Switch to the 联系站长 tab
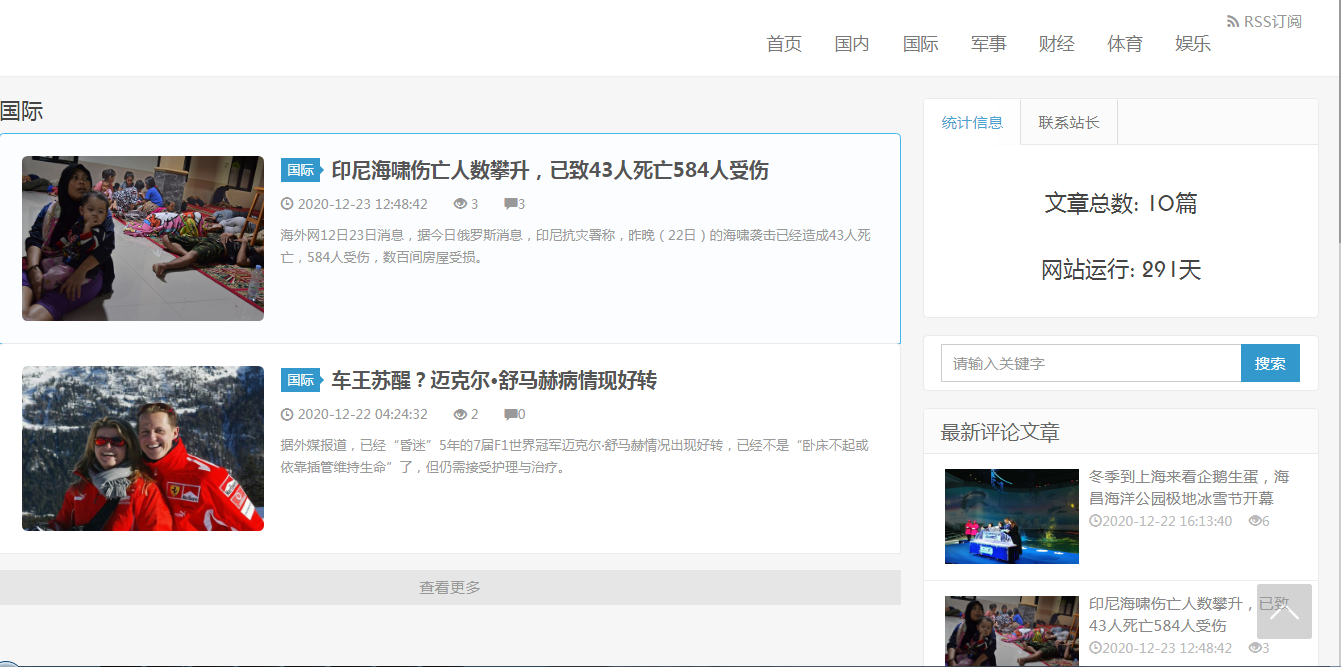The image size is (1341, 667). click(1068, 122)
